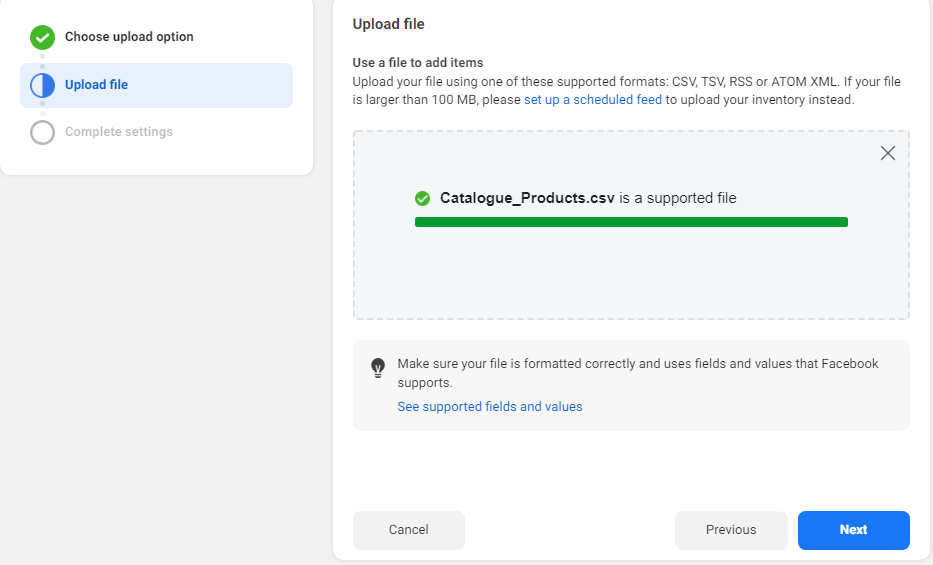Click the lightbulb tip icon

coord(378,367)
